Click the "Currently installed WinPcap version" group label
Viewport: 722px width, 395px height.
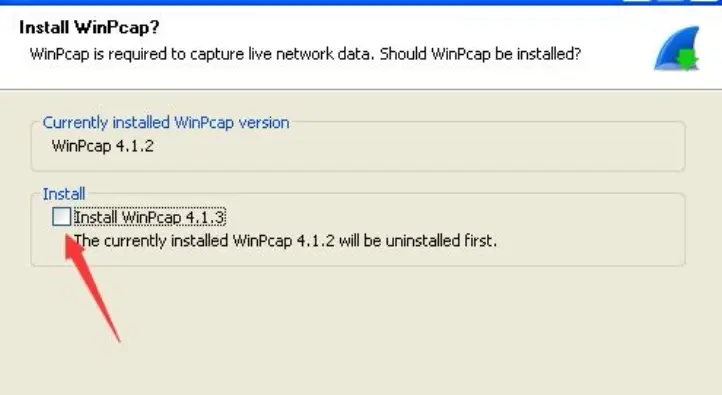[166, 123]
